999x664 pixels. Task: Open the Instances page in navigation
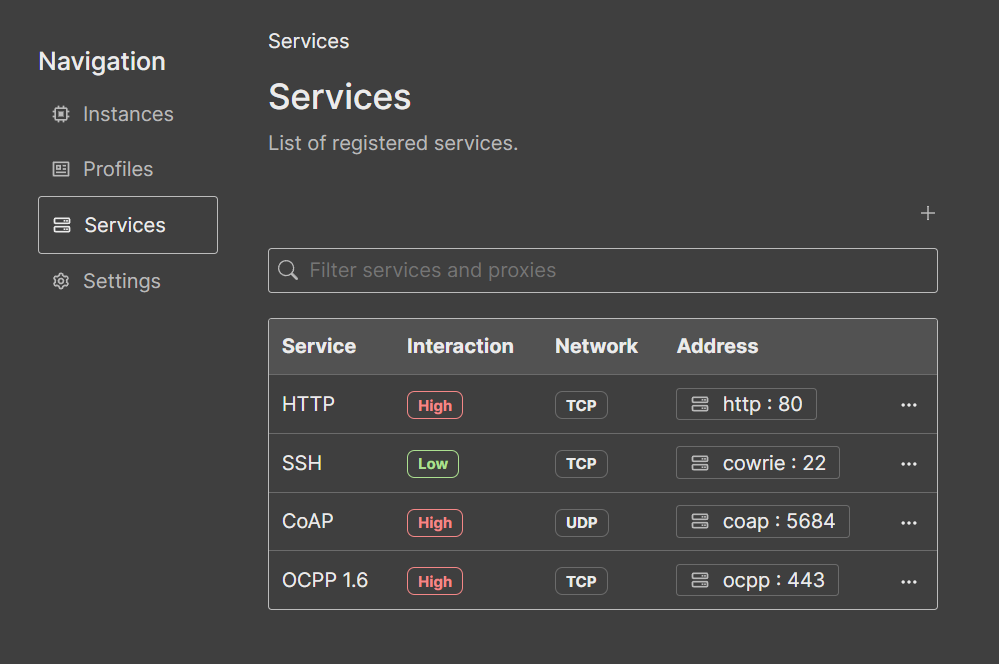pyautogui.click(x=127, y=114)
